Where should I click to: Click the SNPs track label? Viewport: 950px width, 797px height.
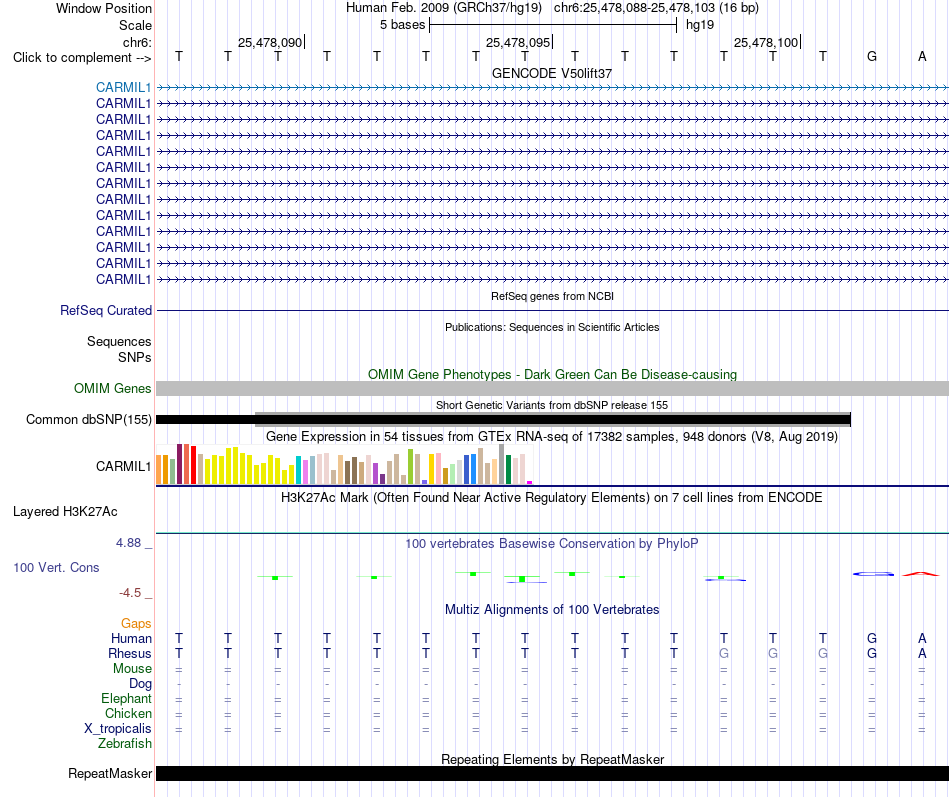(135, 358)
